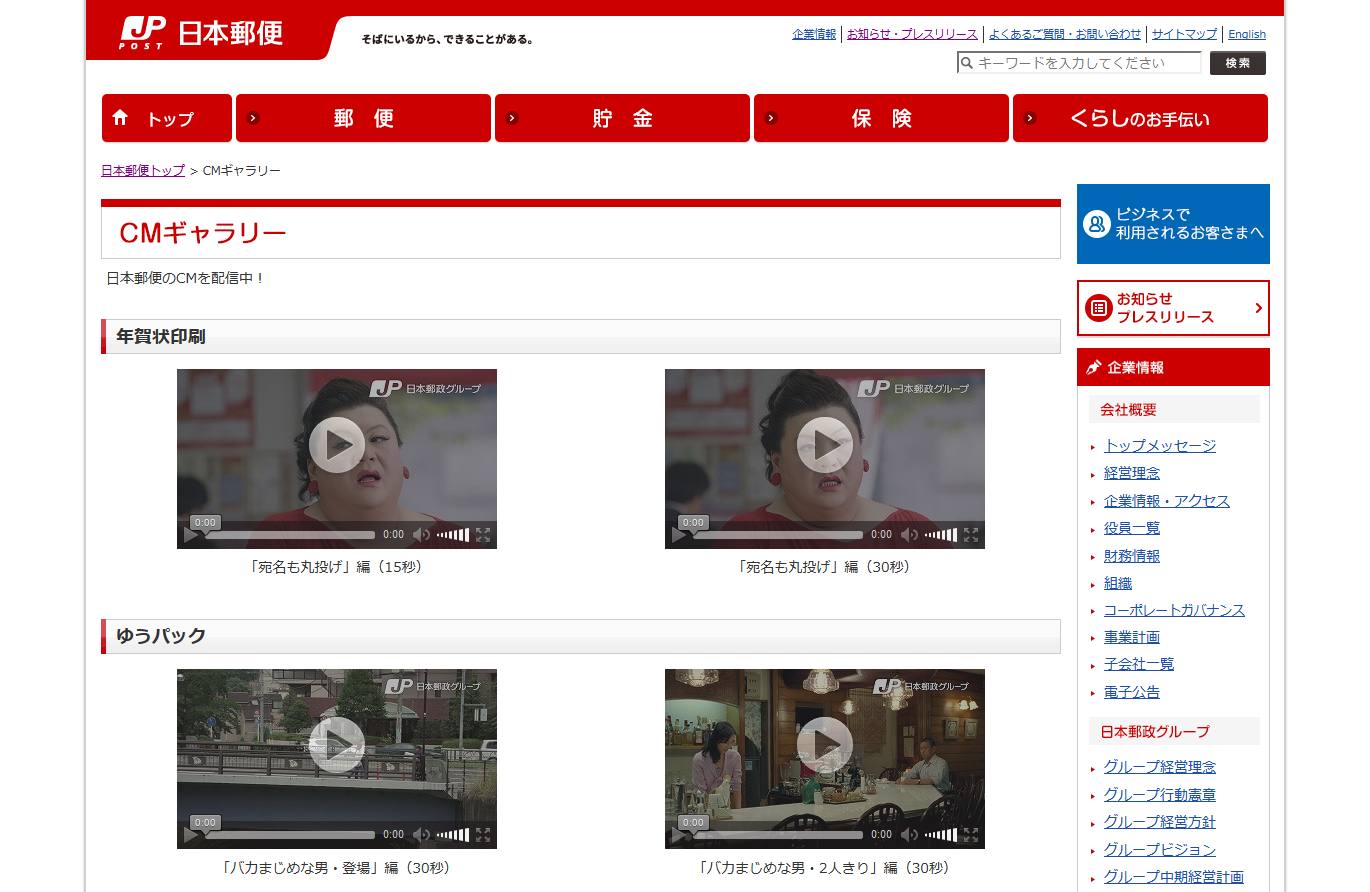Screen dimensions: 1370x892
Task: Open the 電子公告 sidebar link
Action: [1132, 692]
